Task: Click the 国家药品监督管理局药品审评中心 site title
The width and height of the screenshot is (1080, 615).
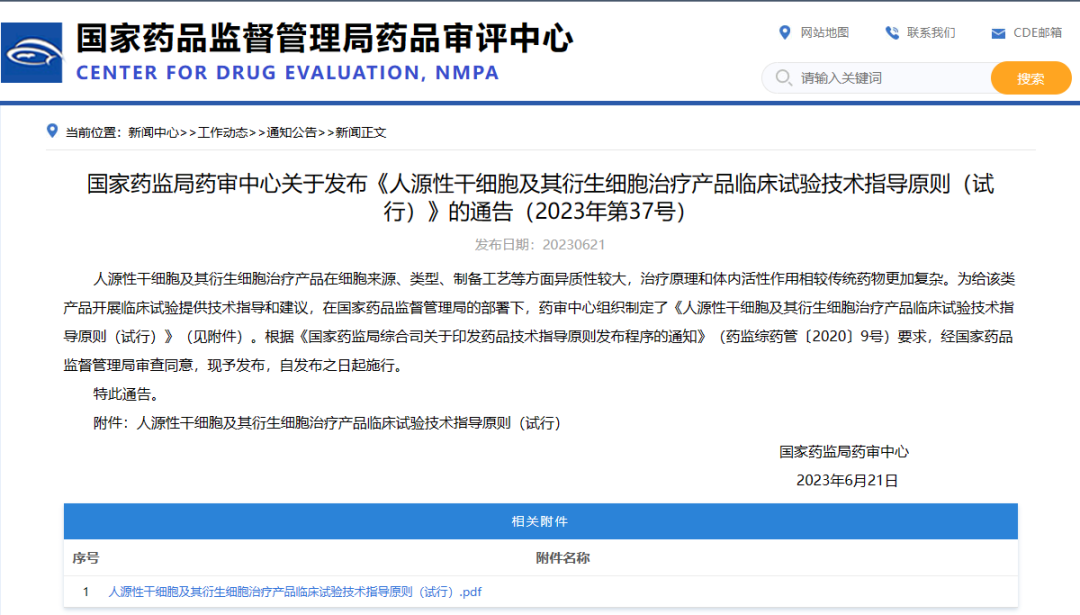Action: click(x=324, y=38)
